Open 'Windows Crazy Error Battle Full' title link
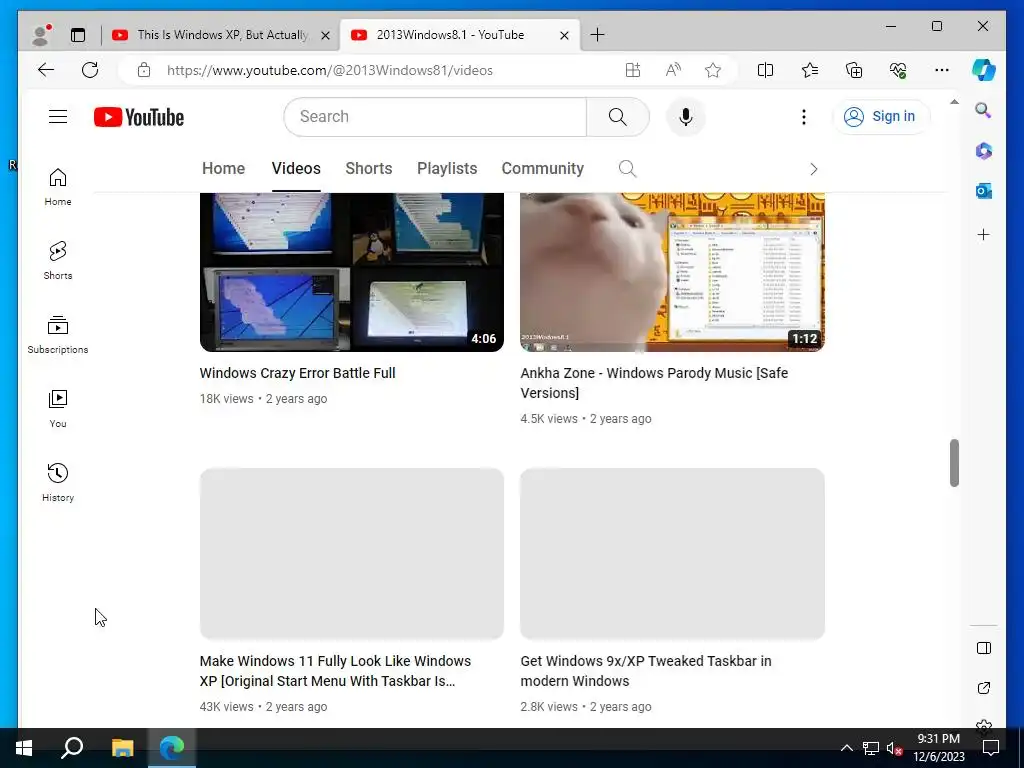The width and height of the screenshot is (1024, 768). (297, 373)
